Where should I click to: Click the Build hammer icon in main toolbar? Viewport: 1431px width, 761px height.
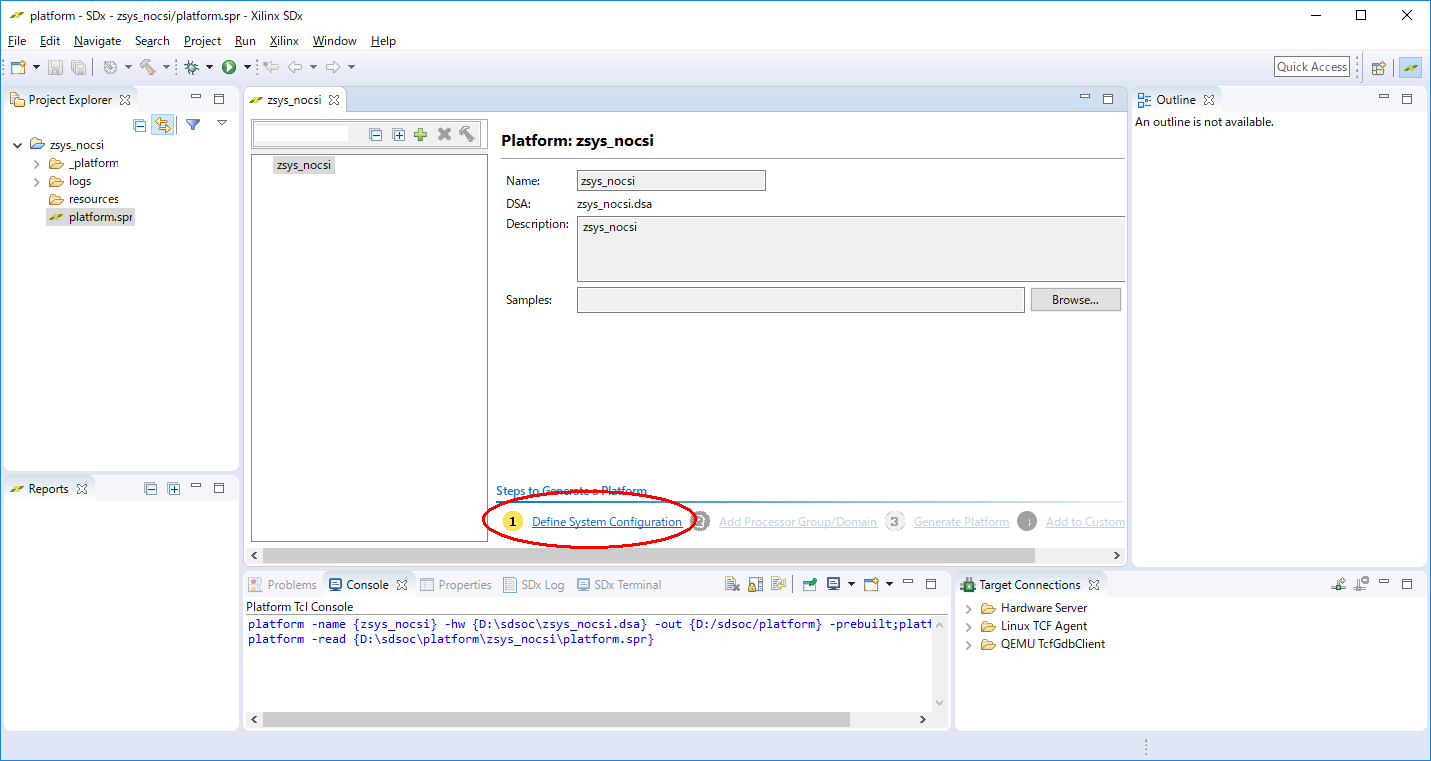point(148,67)
